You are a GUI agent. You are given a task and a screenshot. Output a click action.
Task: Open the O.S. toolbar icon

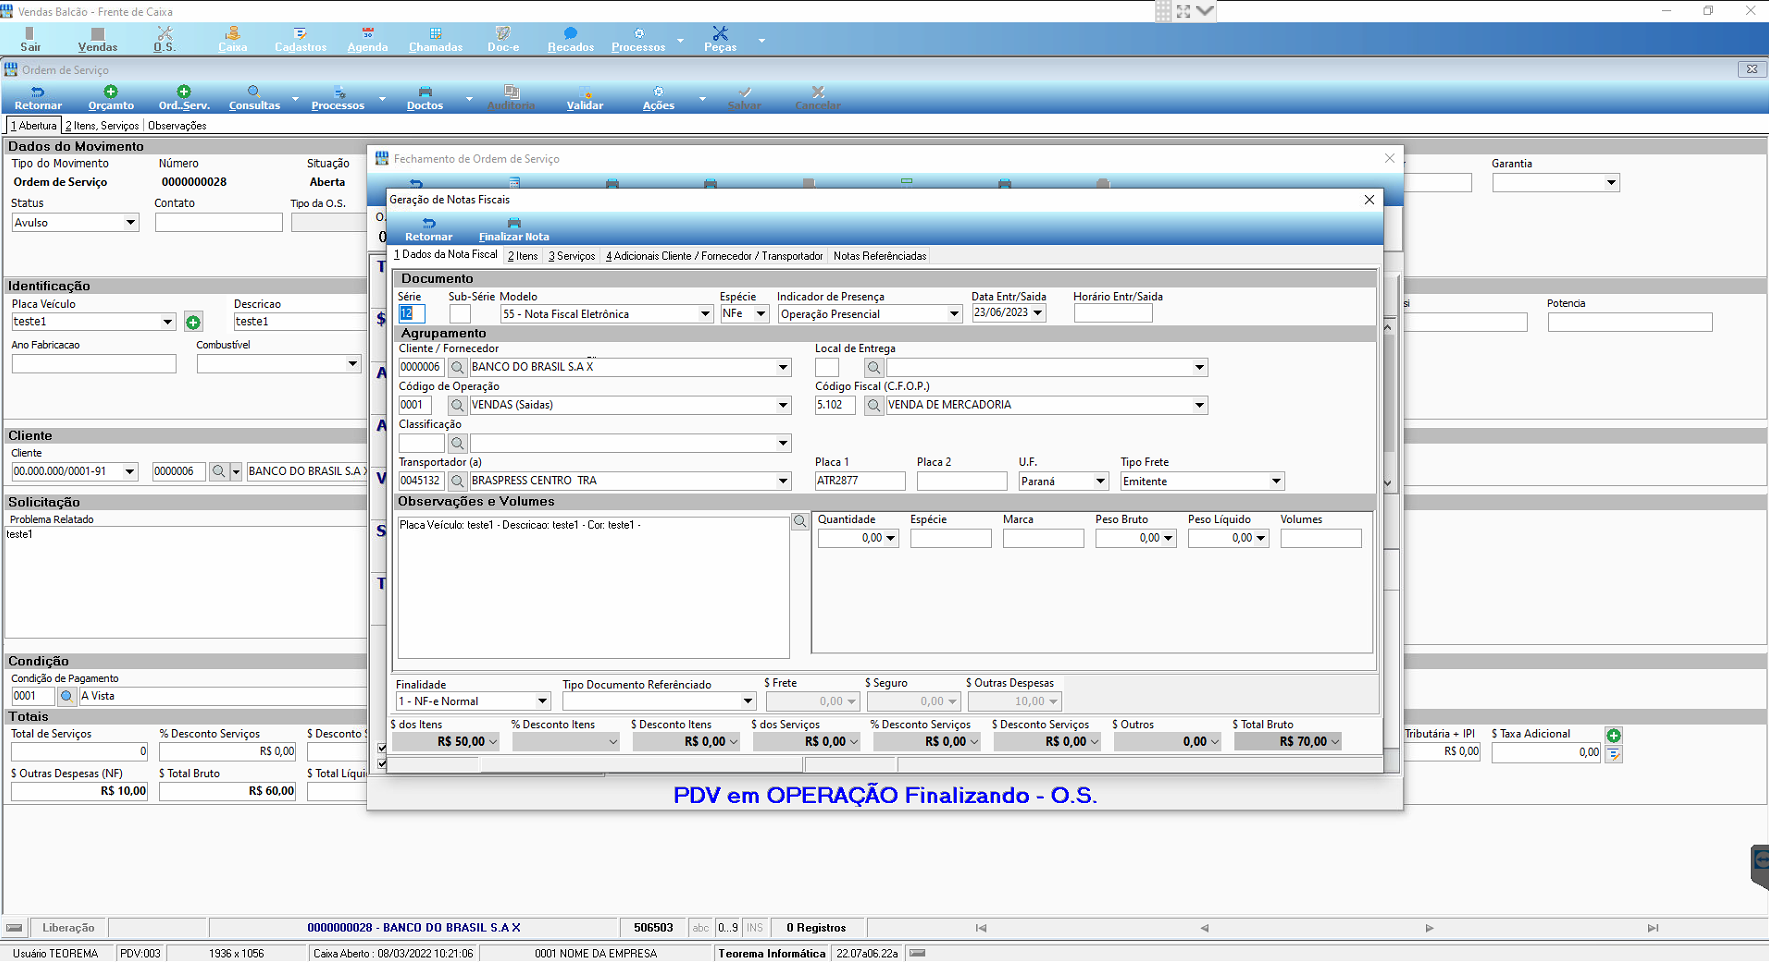tap(164, 39)
